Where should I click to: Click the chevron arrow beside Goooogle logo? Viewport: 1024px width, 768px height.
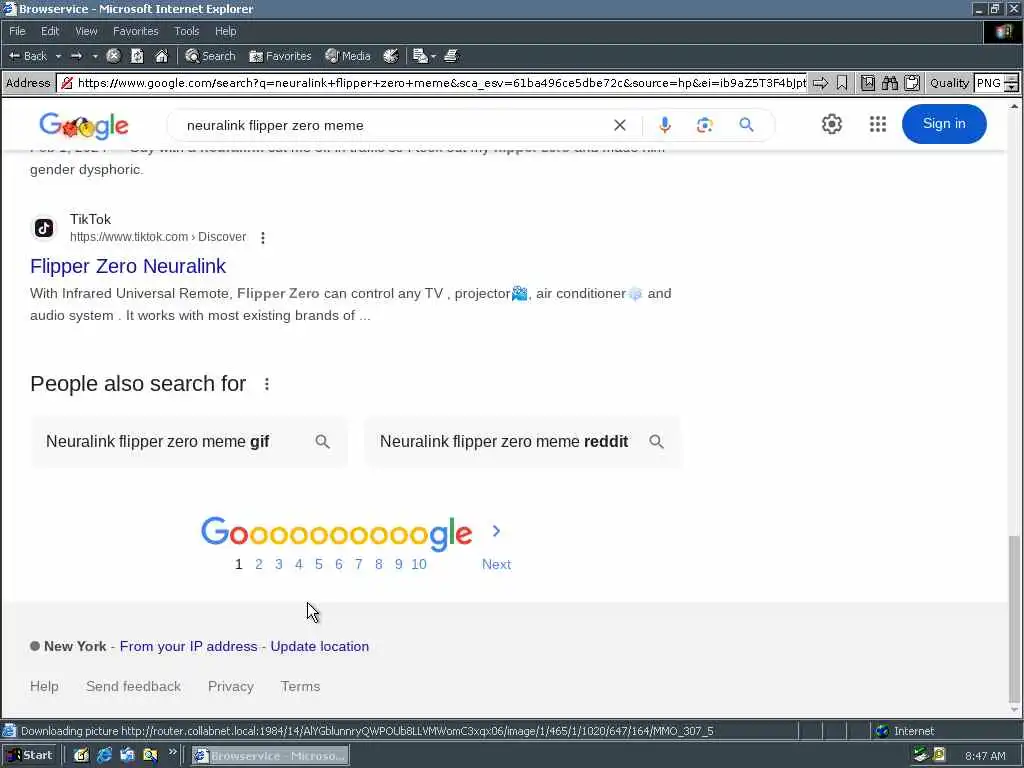click(496, 531)
